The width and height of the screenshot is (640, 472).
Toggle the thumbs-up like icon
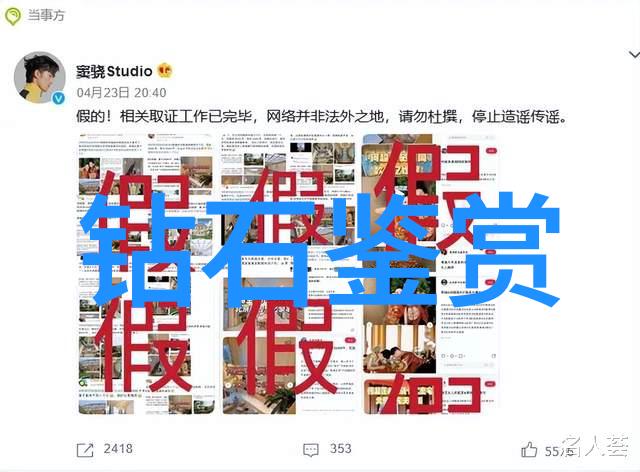(x=529, y=450)
